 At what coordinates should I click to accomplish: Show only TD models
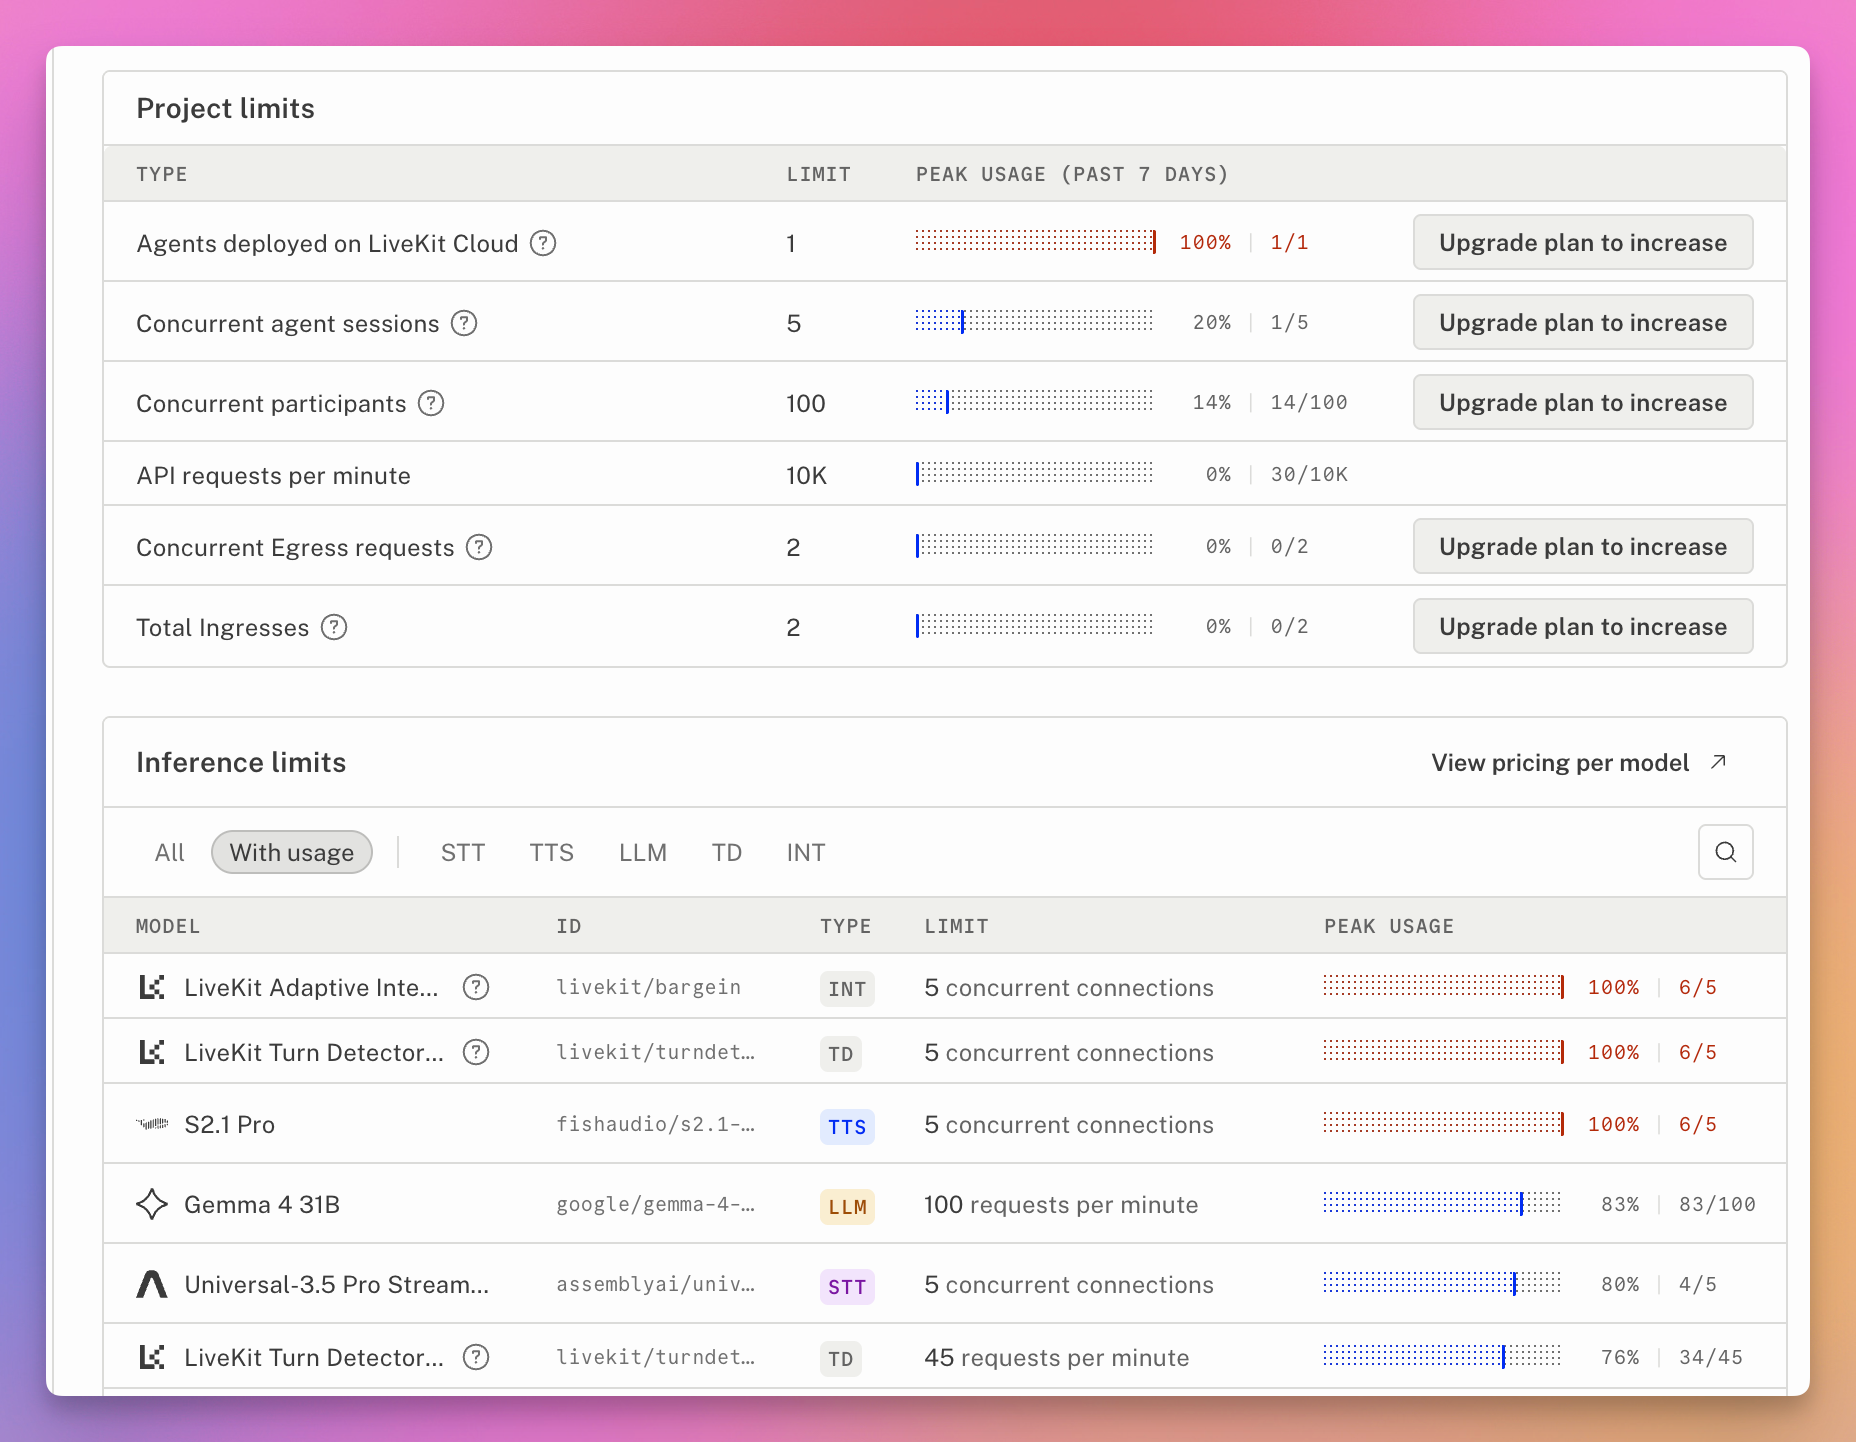tap(727, 852)
